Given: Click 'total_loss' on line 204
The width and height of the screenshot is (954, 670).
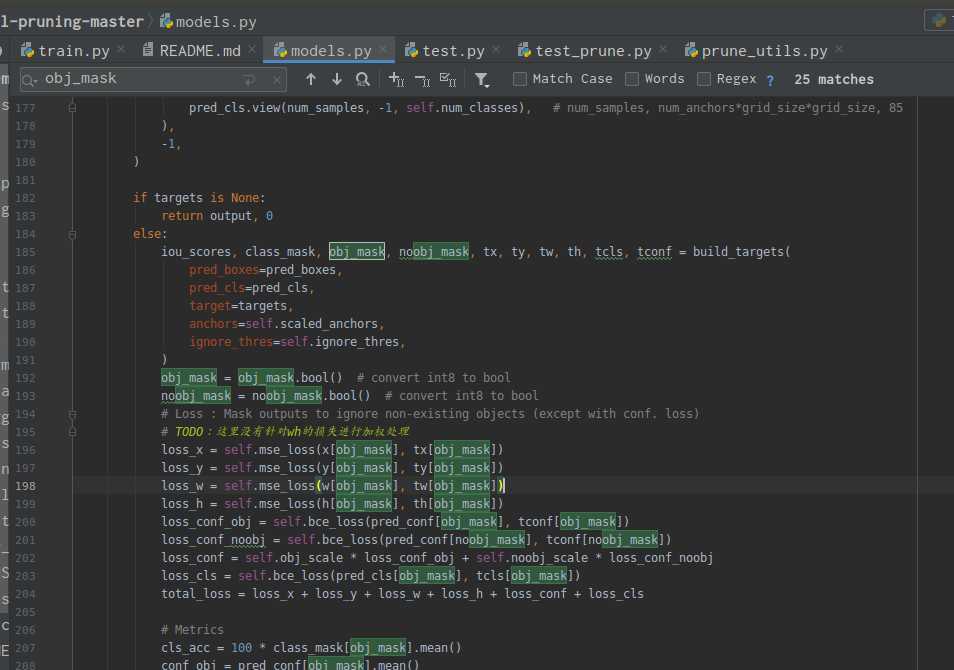Looking at the screenshot, I should 196,594.
